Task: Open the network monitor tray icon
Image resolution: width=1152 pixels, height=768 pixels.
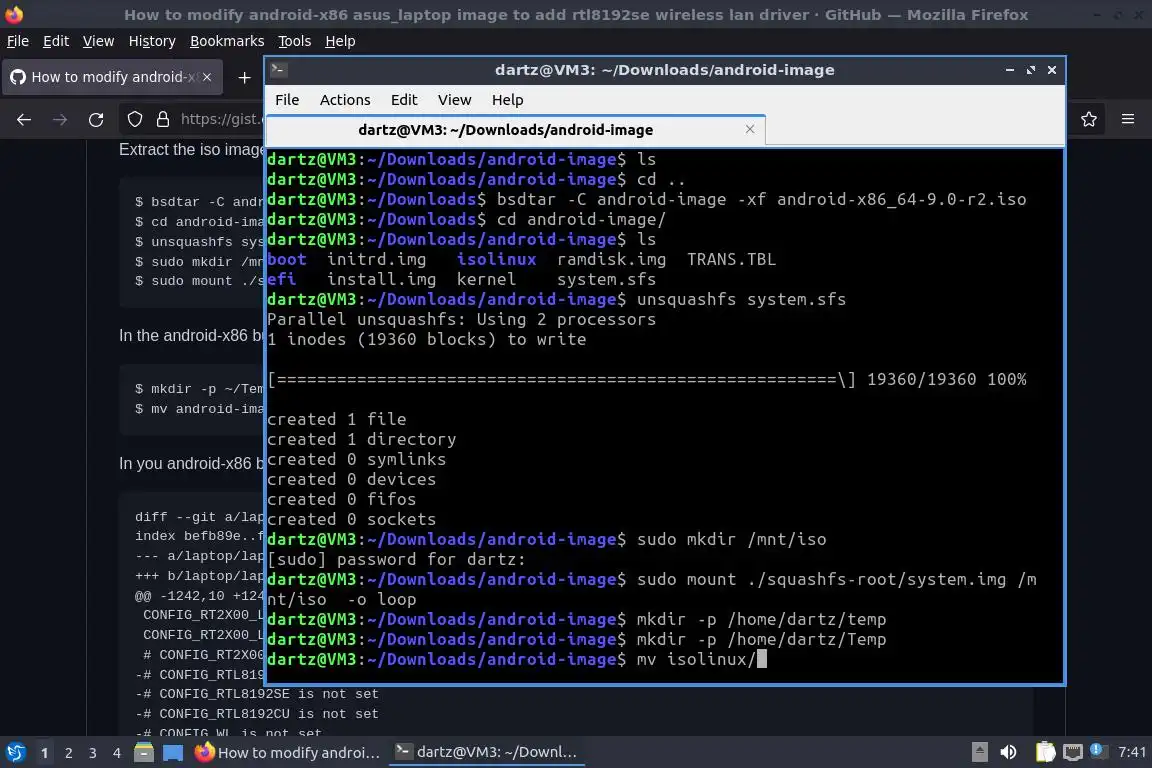Action: (x=1073, y=753)
